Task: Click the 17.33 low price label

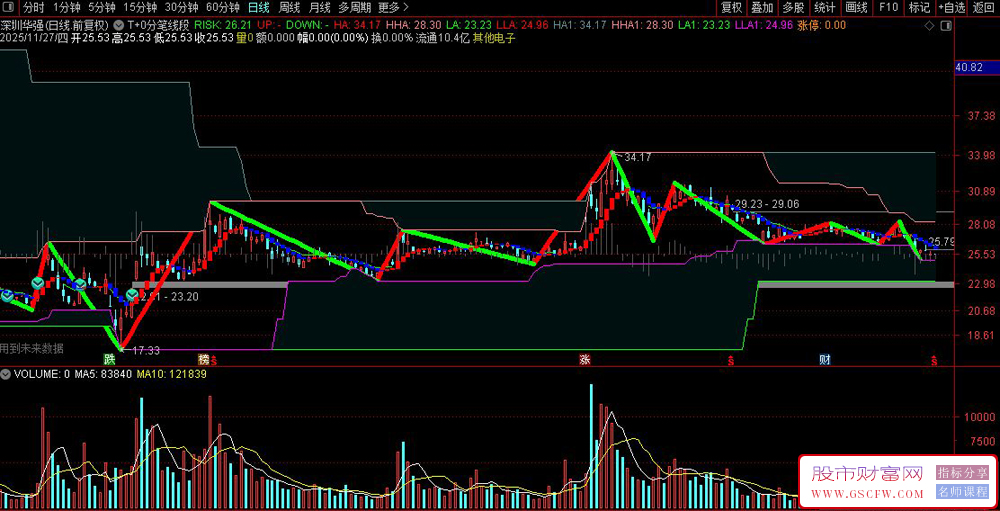Action: 147,350
